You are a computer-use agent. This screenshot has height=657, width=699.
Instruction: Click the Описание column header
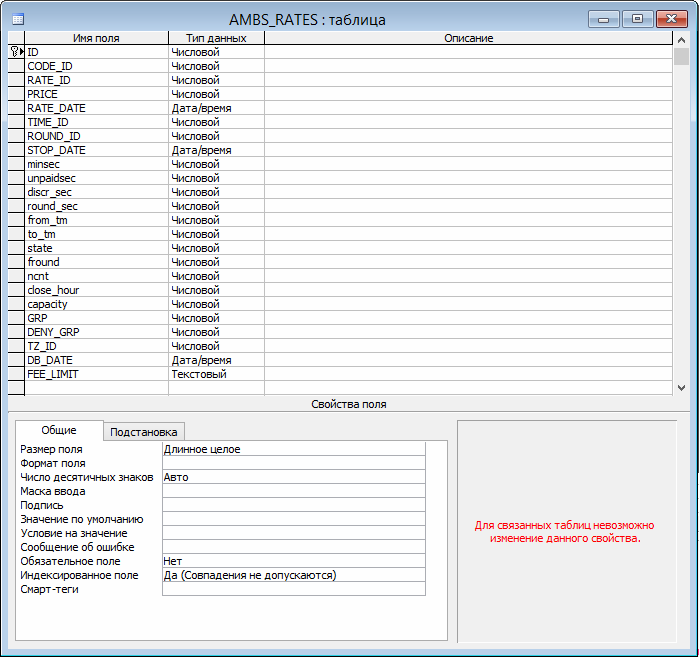[468, 38]
